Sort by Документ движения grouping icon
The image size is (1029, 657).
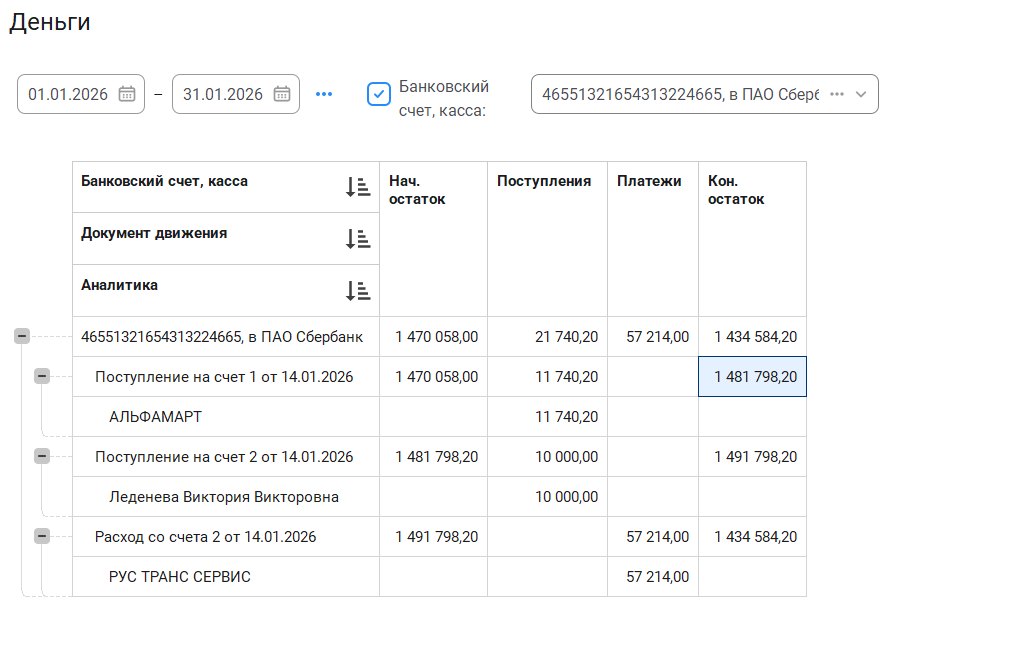[x=357, y=239]
